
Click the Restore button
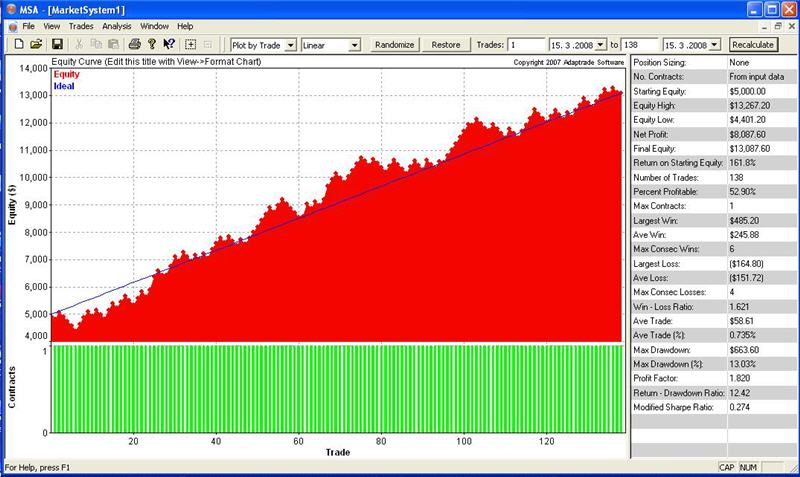click(x=445, y=45)
